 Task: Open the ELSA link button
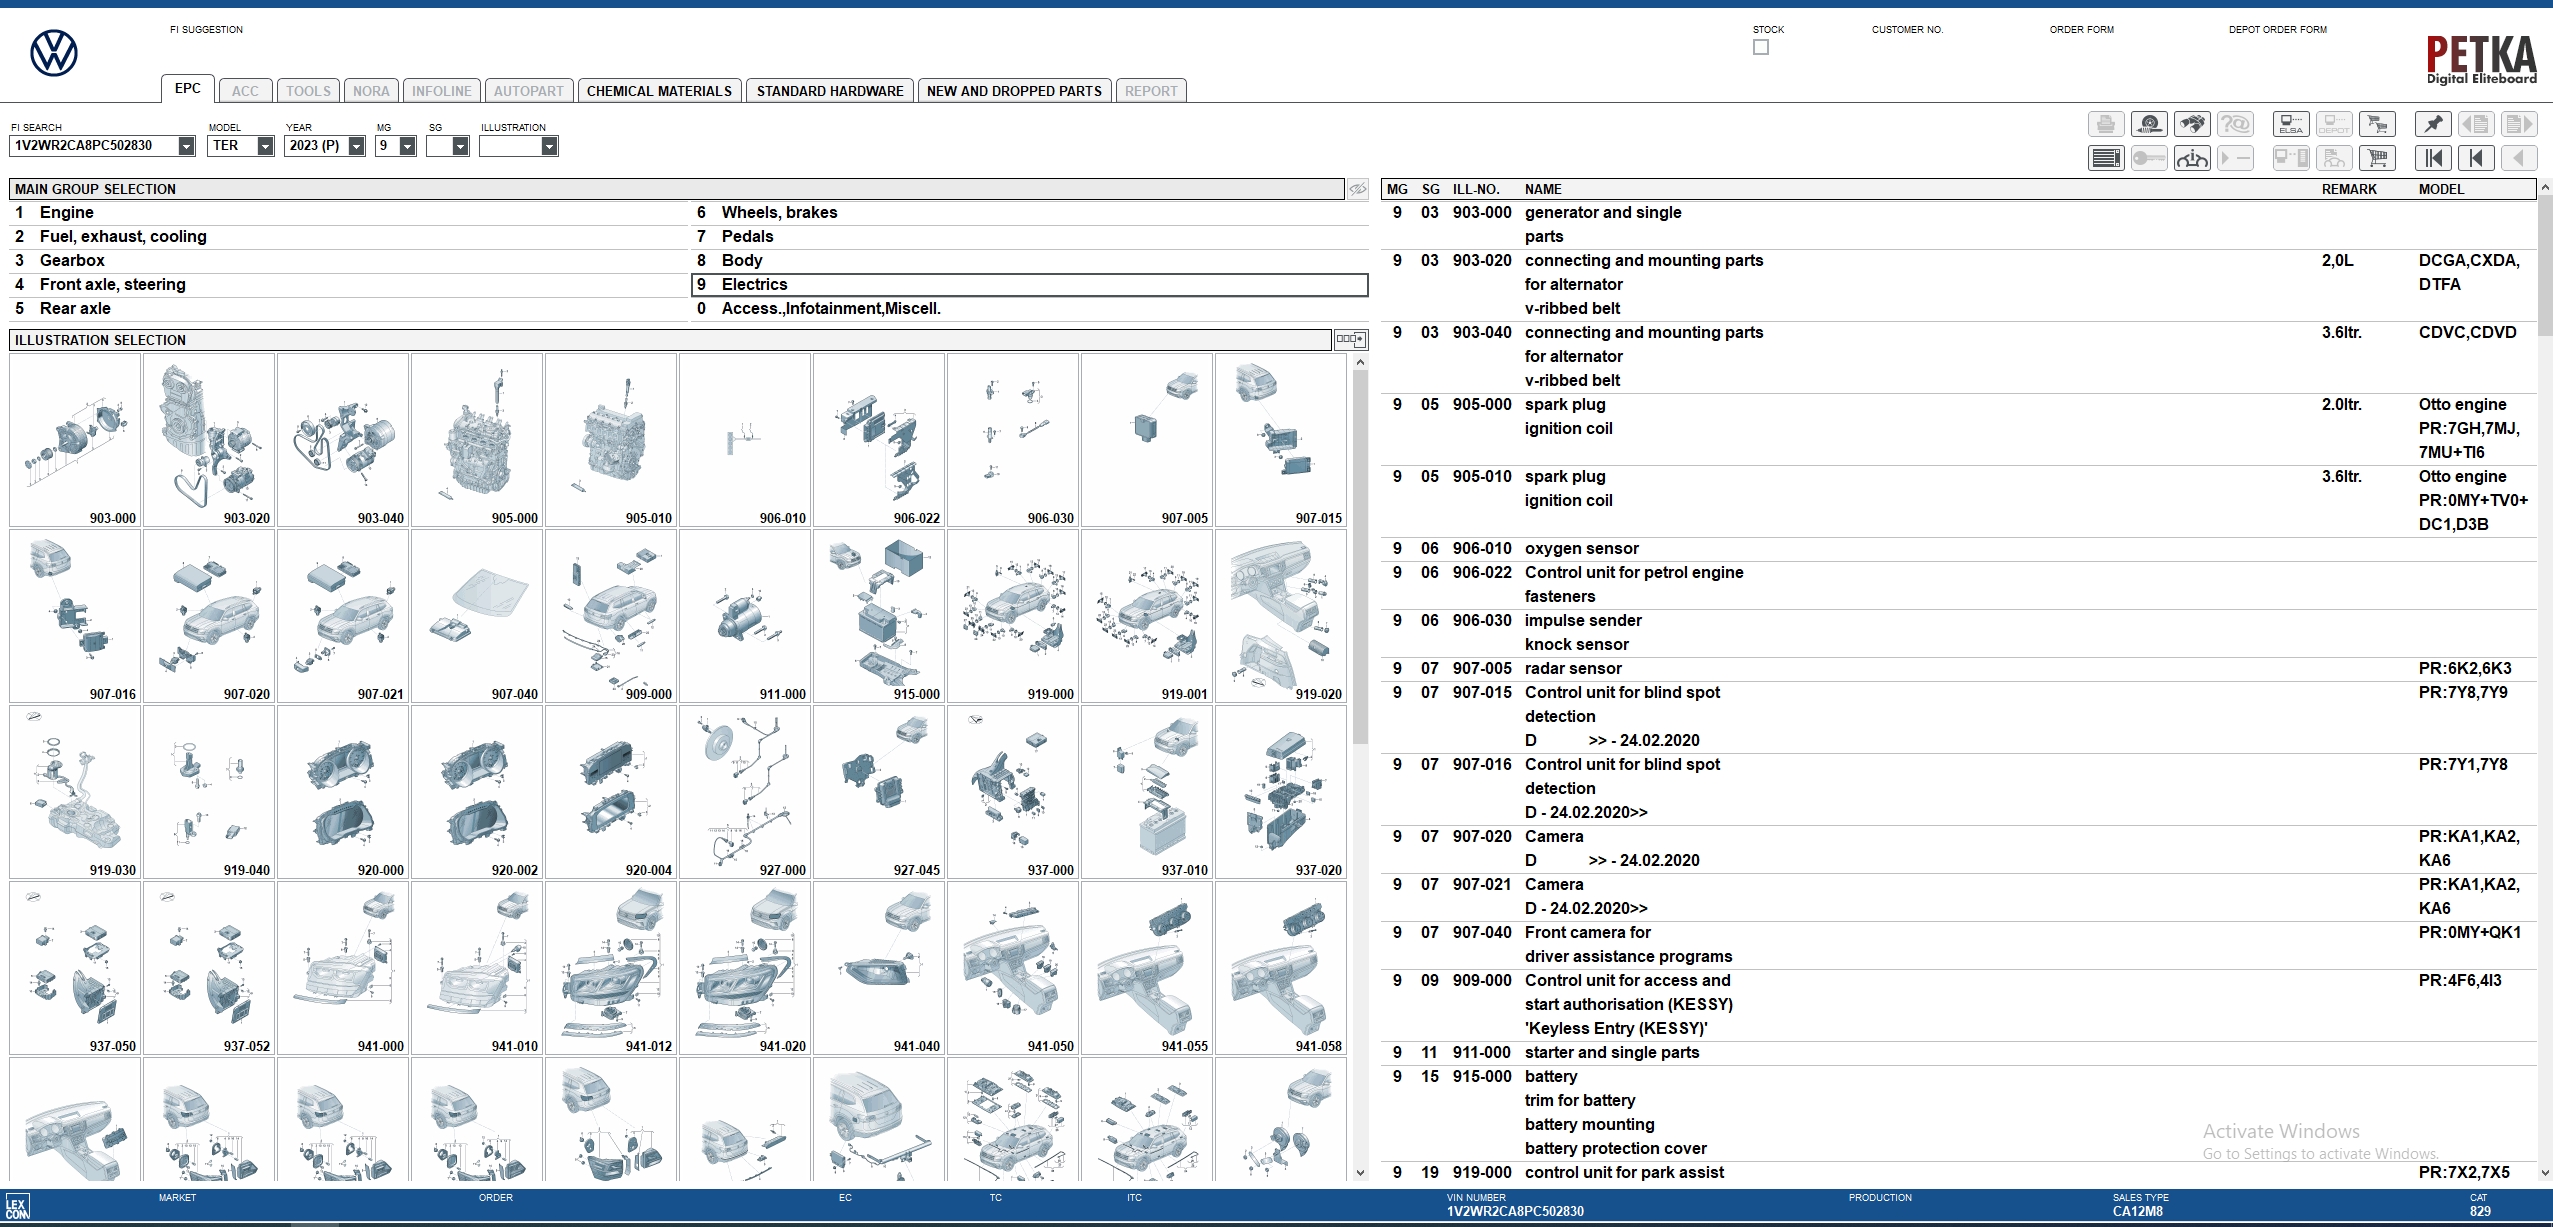coord(2291,124)
